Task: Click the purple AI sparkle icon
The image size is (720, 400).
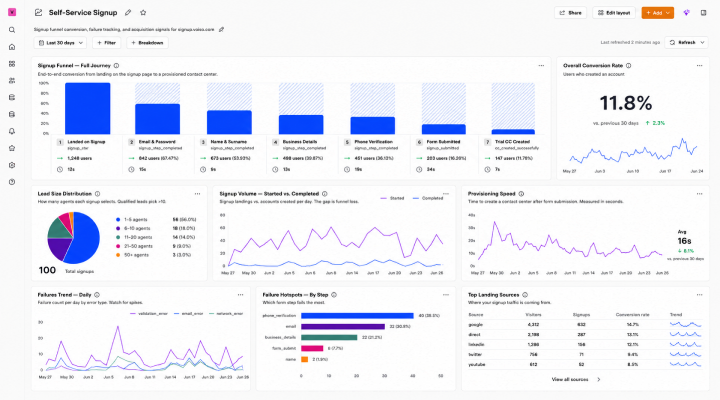Action: (686, 13)
